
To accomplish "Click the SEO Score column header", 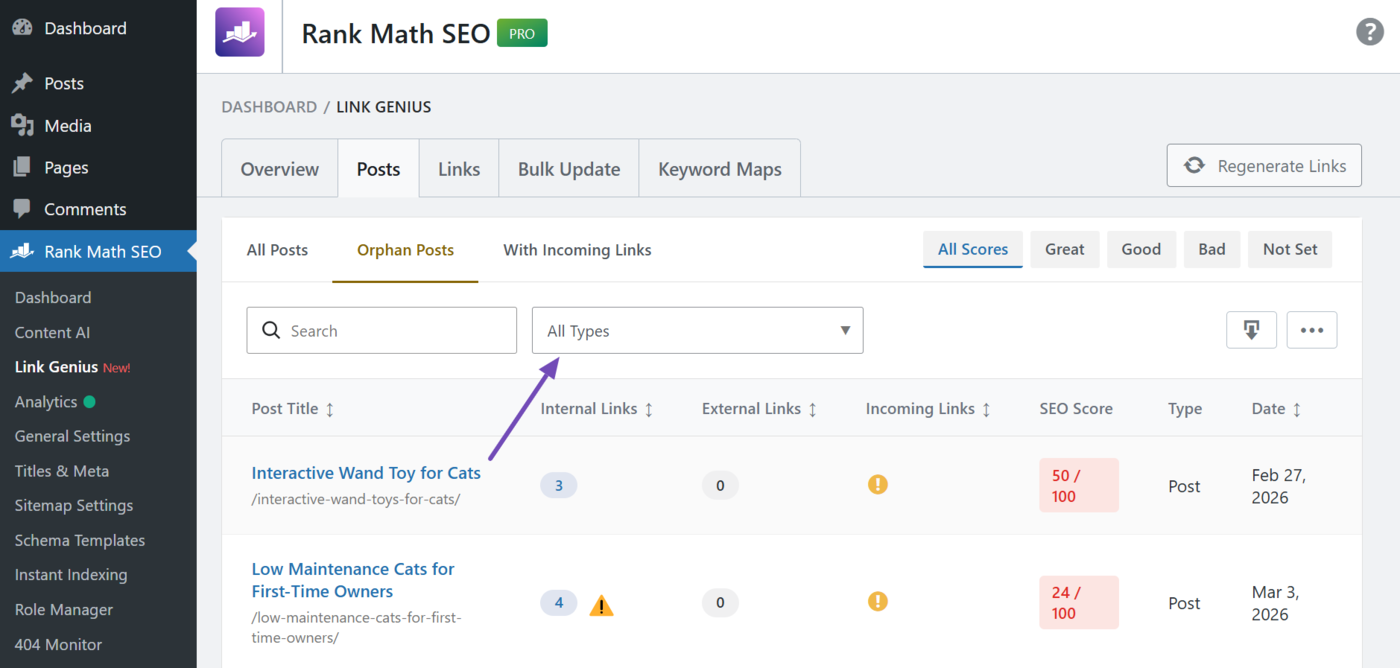I will [1076, 409].
